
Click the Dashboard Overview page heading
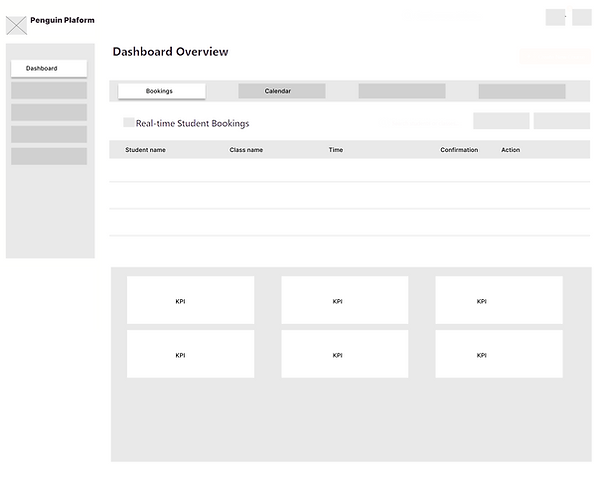click(170, 52)
